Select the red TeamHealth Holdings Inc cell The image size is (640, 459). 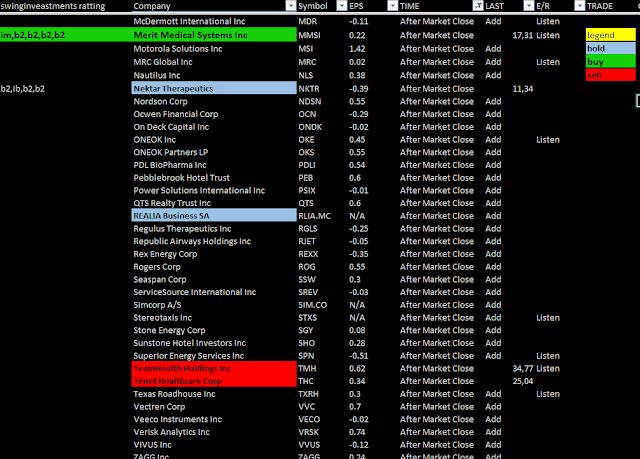pyautogui.click(x=214, y=368)
